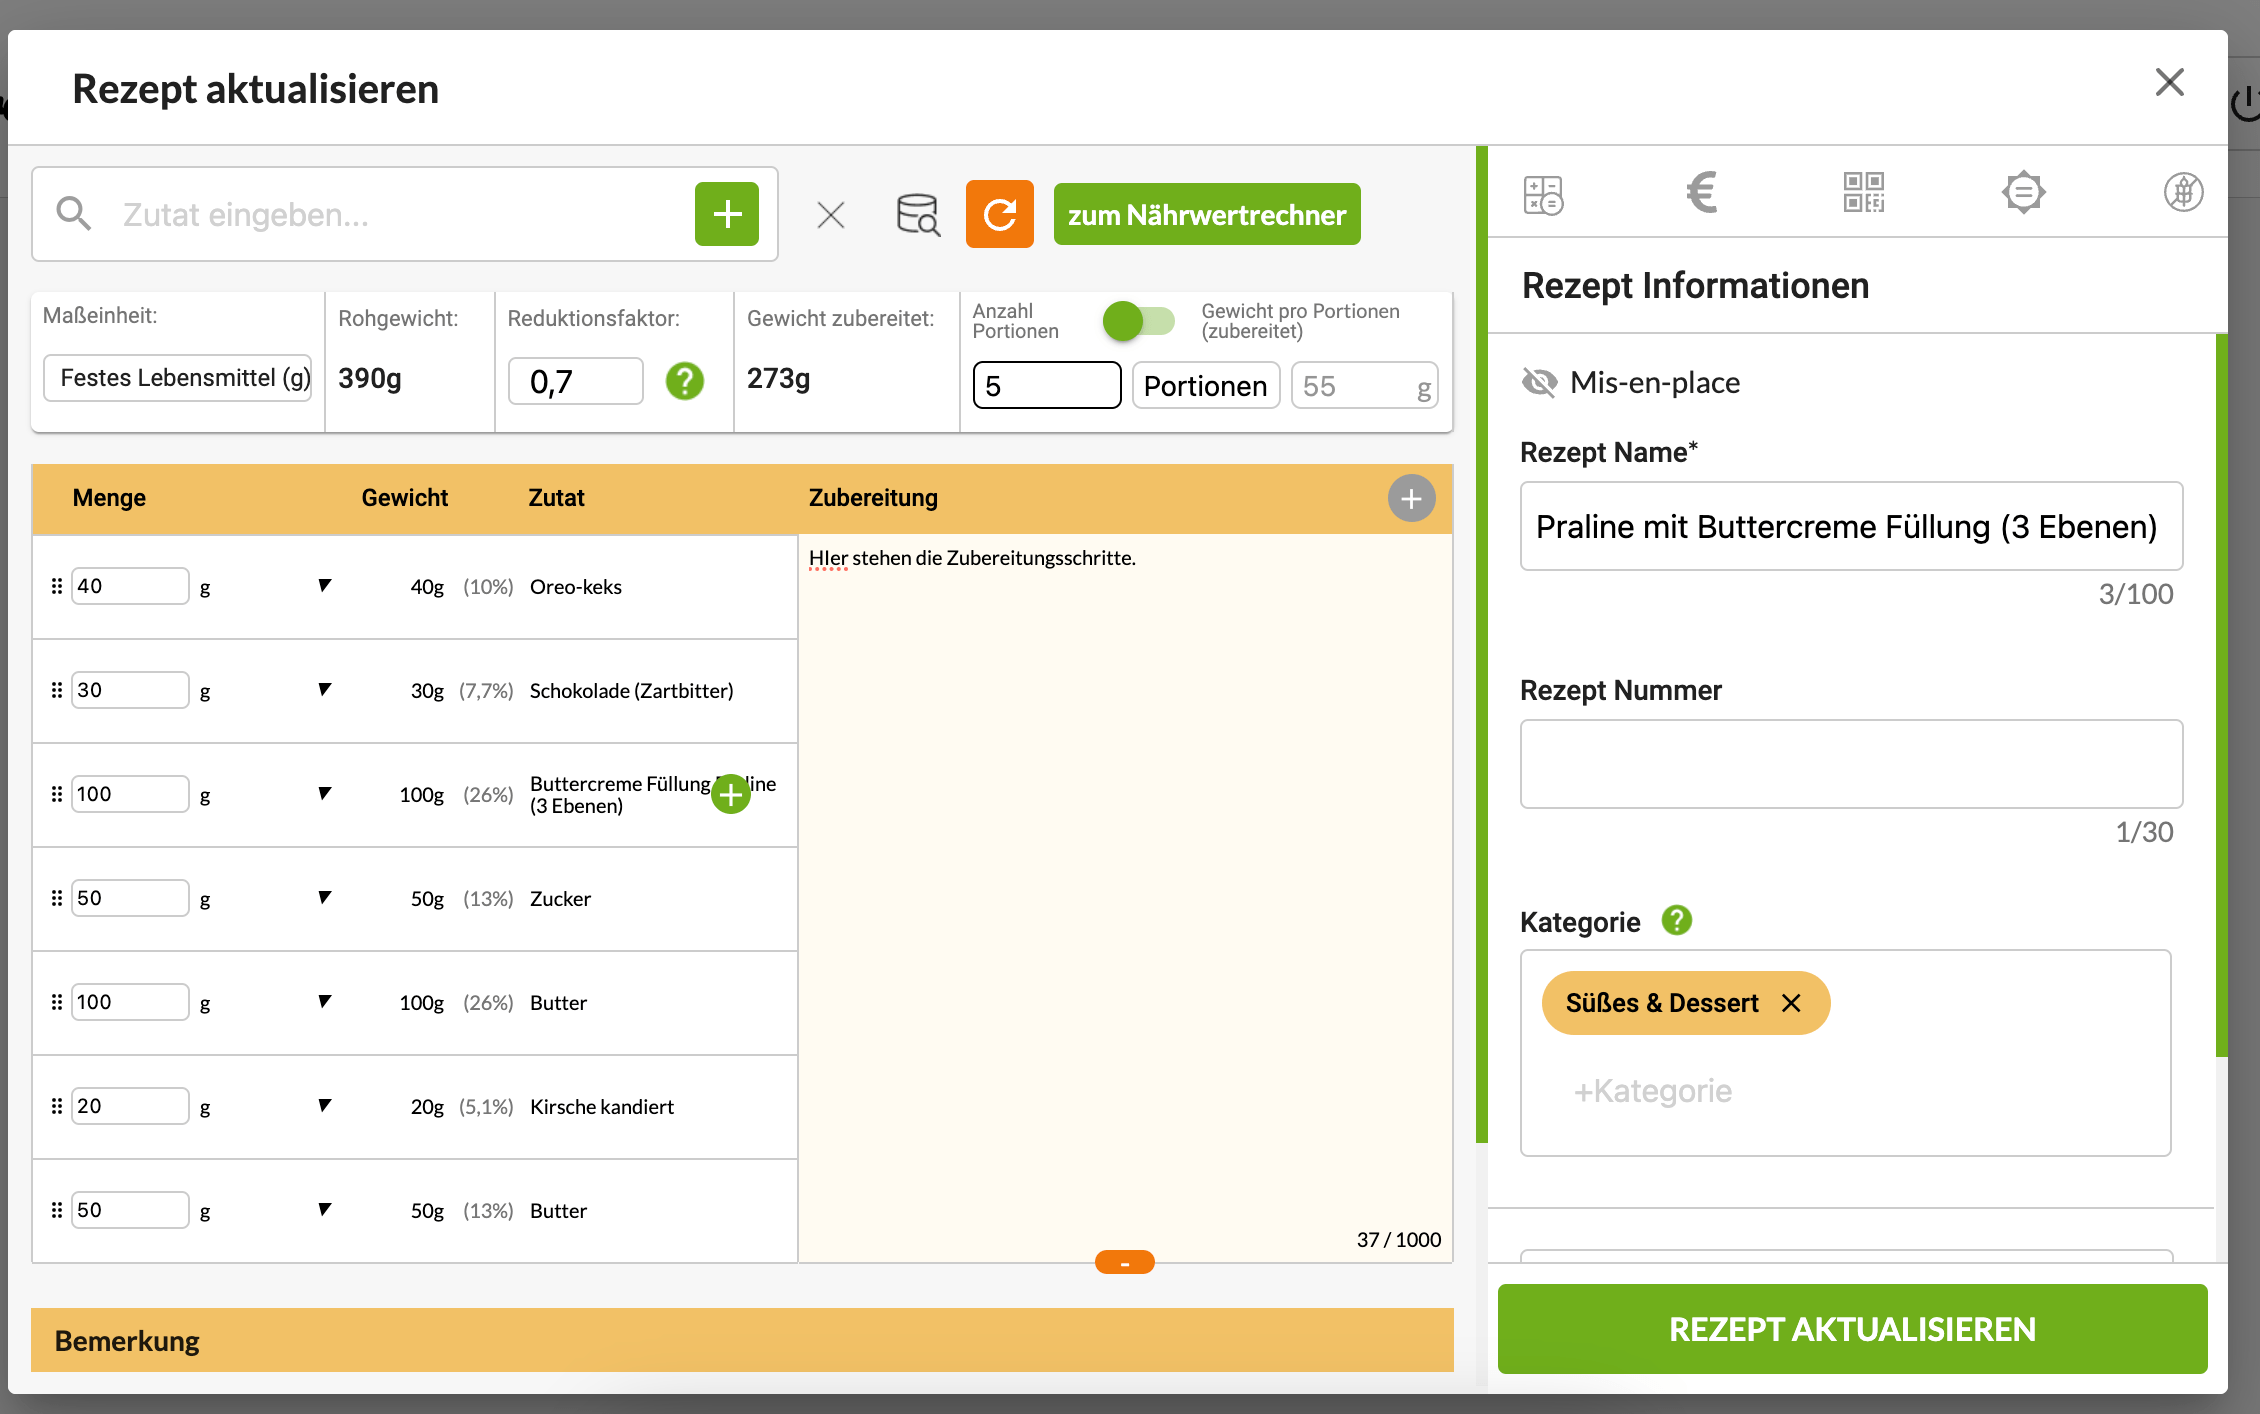Image resolution: width=2260 pixels, height=1414 pixels.
Task: Grab the drag handle of Schokolade row
Action: (57, 690)
